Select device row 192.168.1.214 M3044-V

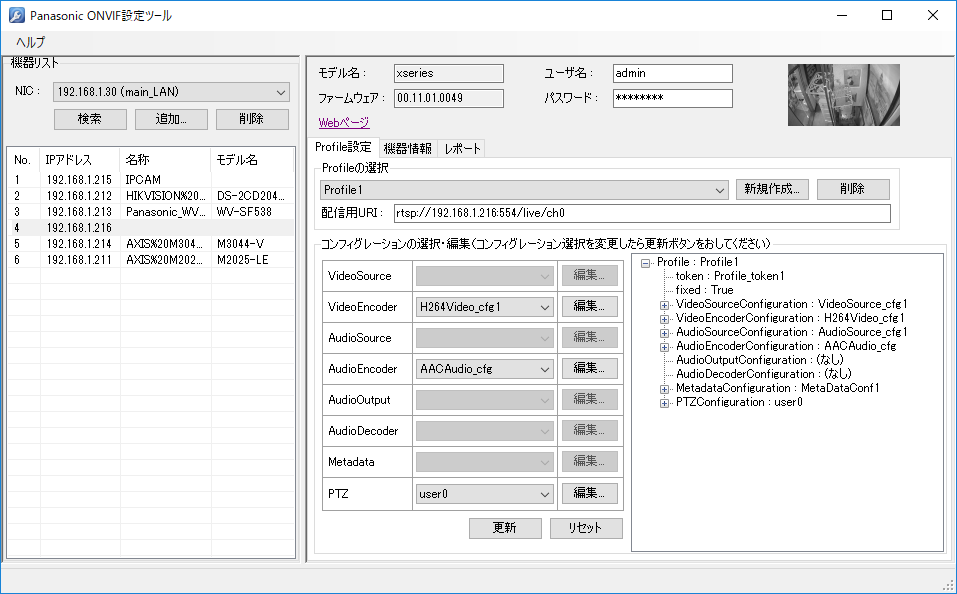[x=151, y=244]
